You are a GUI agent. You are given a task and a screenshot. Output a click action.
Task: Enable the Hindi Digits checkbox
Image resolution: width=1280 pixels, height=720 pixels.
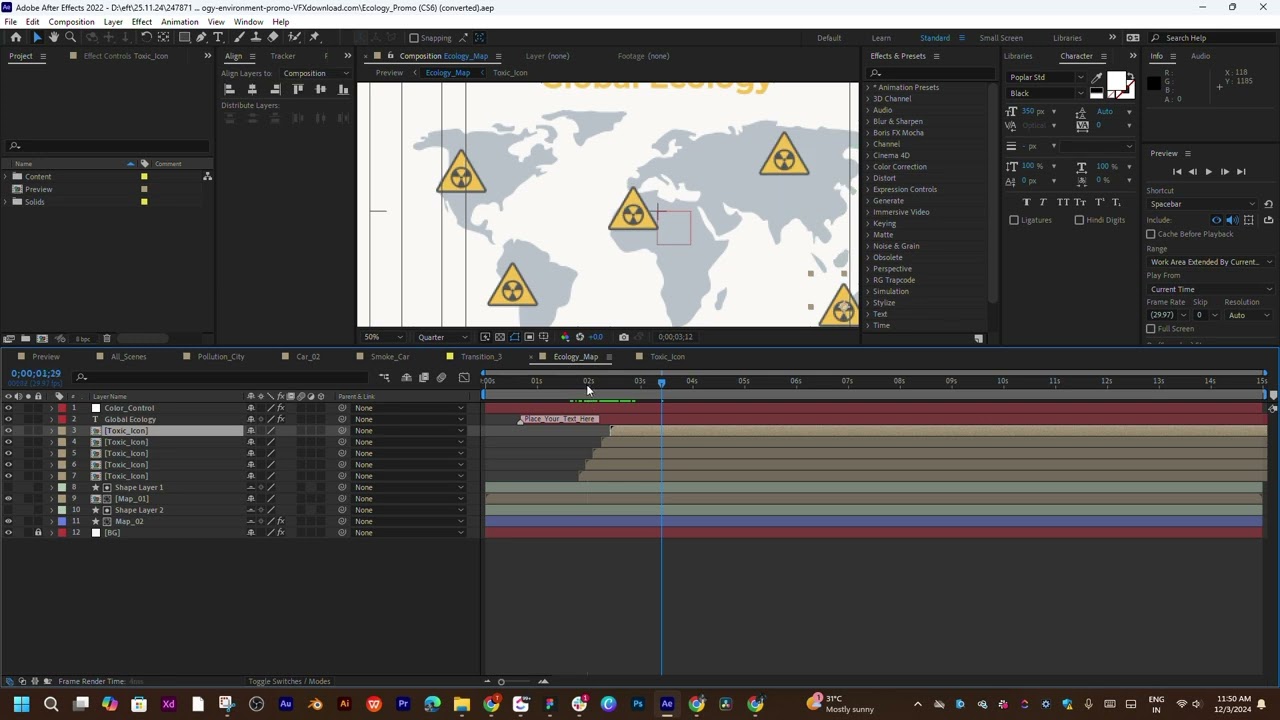[1079, 220]
